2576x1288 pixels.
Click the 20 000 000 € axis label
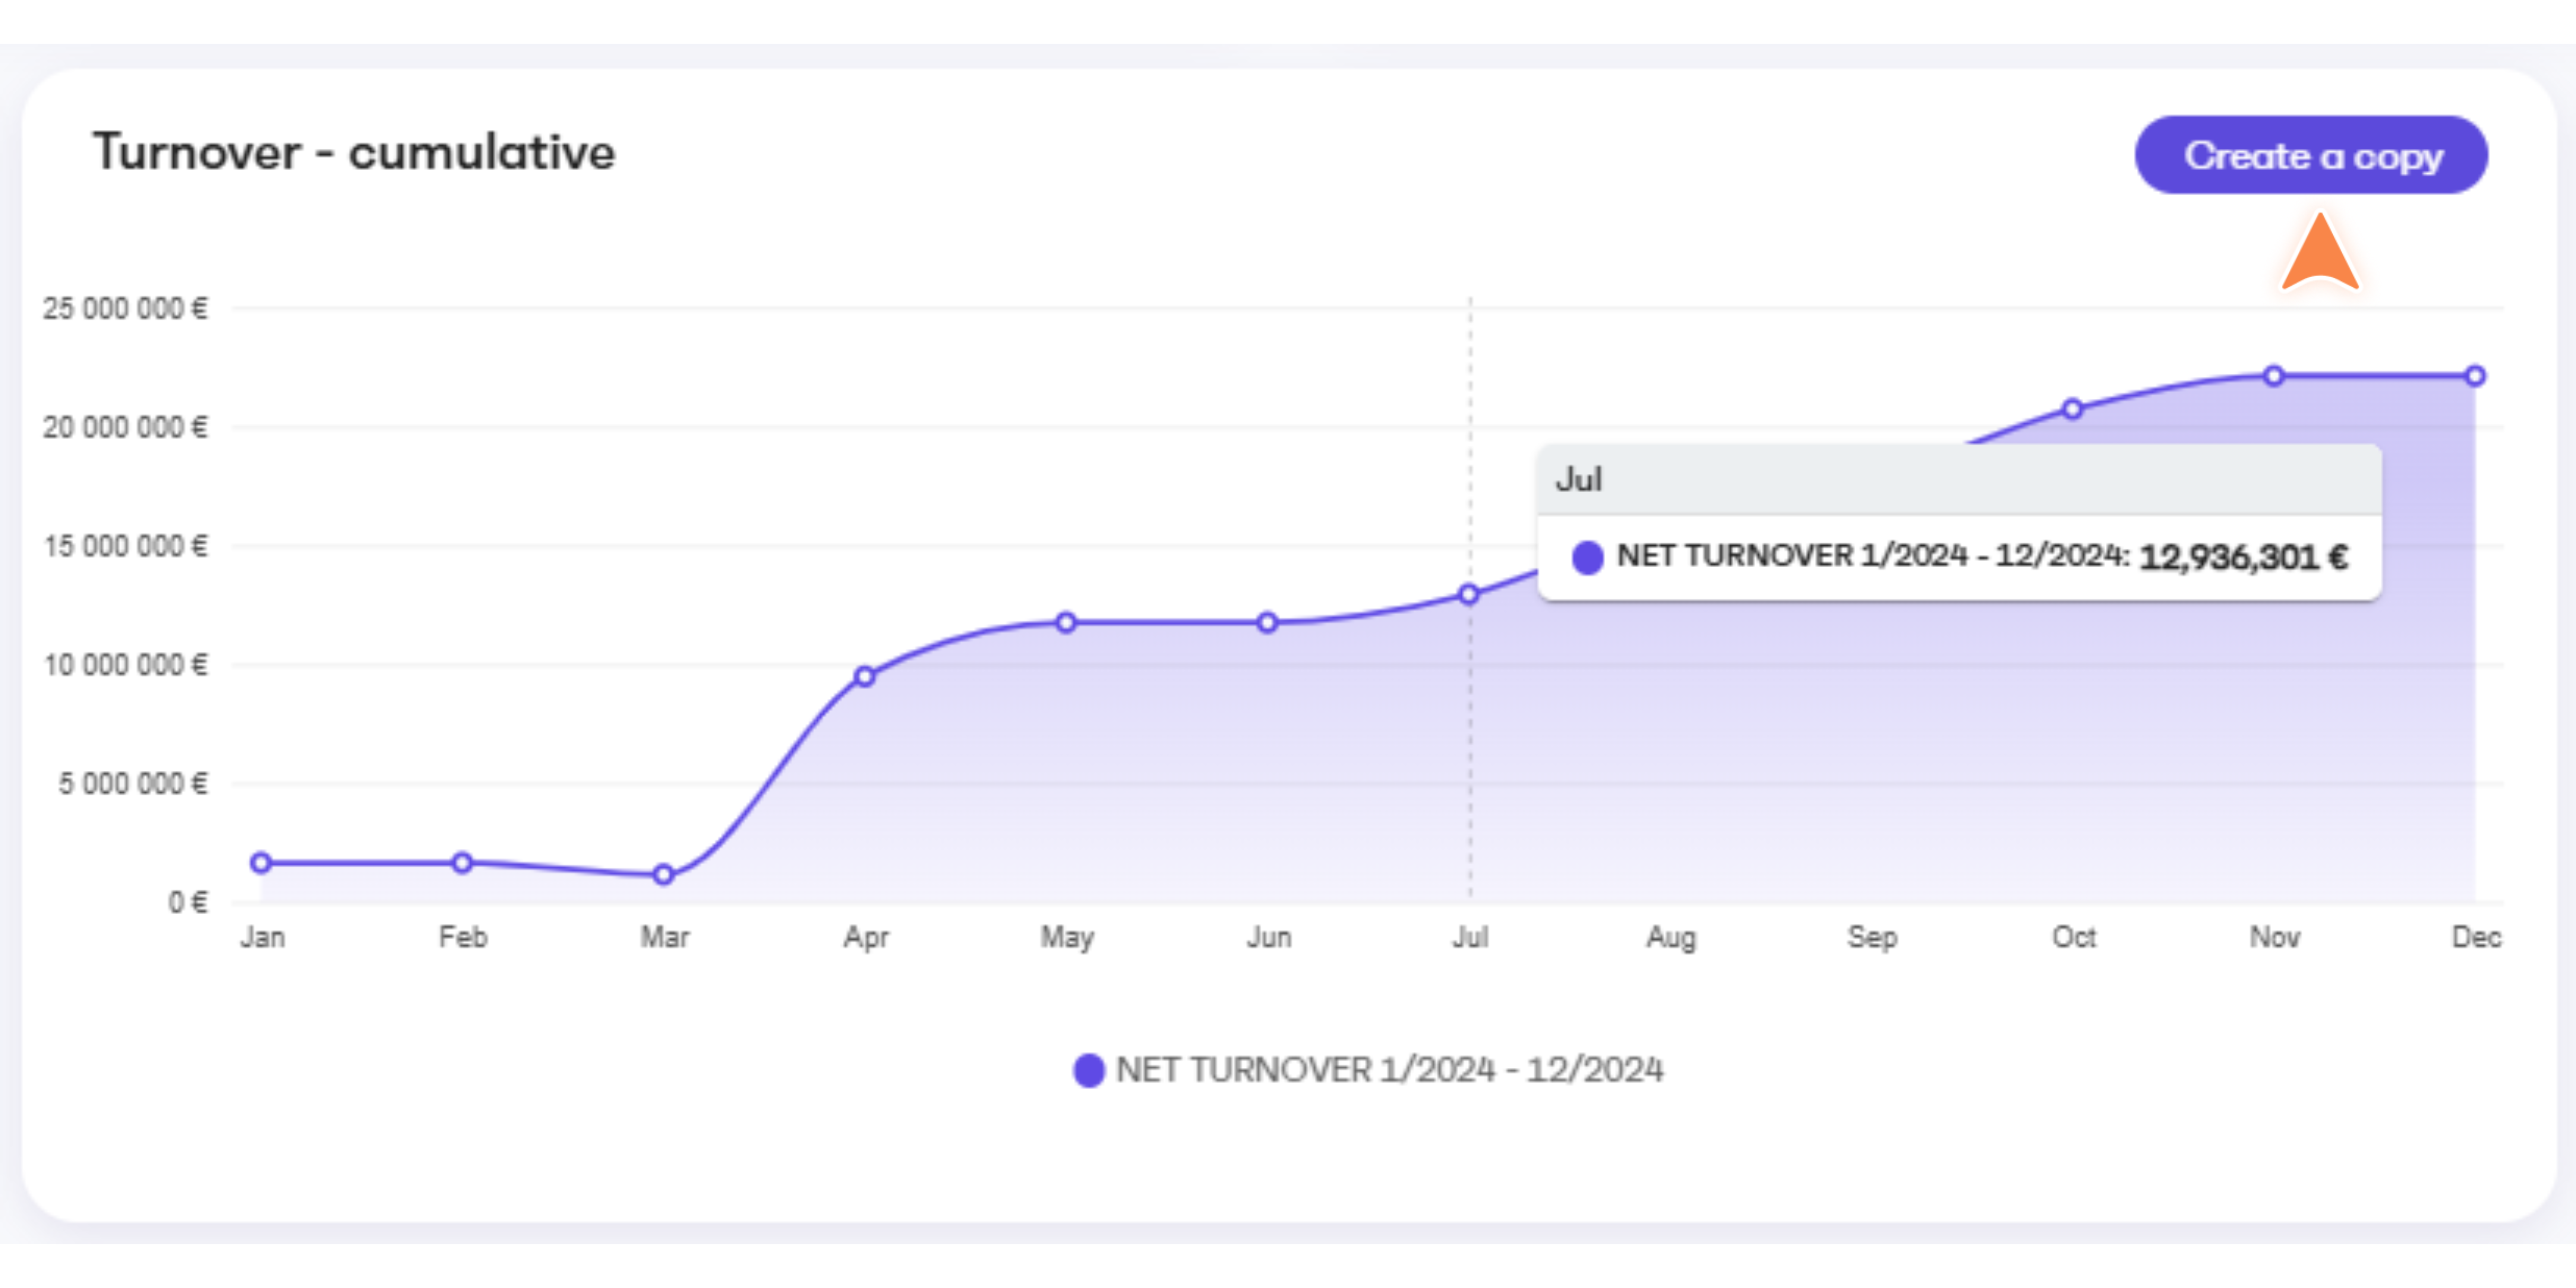point(125,427)
